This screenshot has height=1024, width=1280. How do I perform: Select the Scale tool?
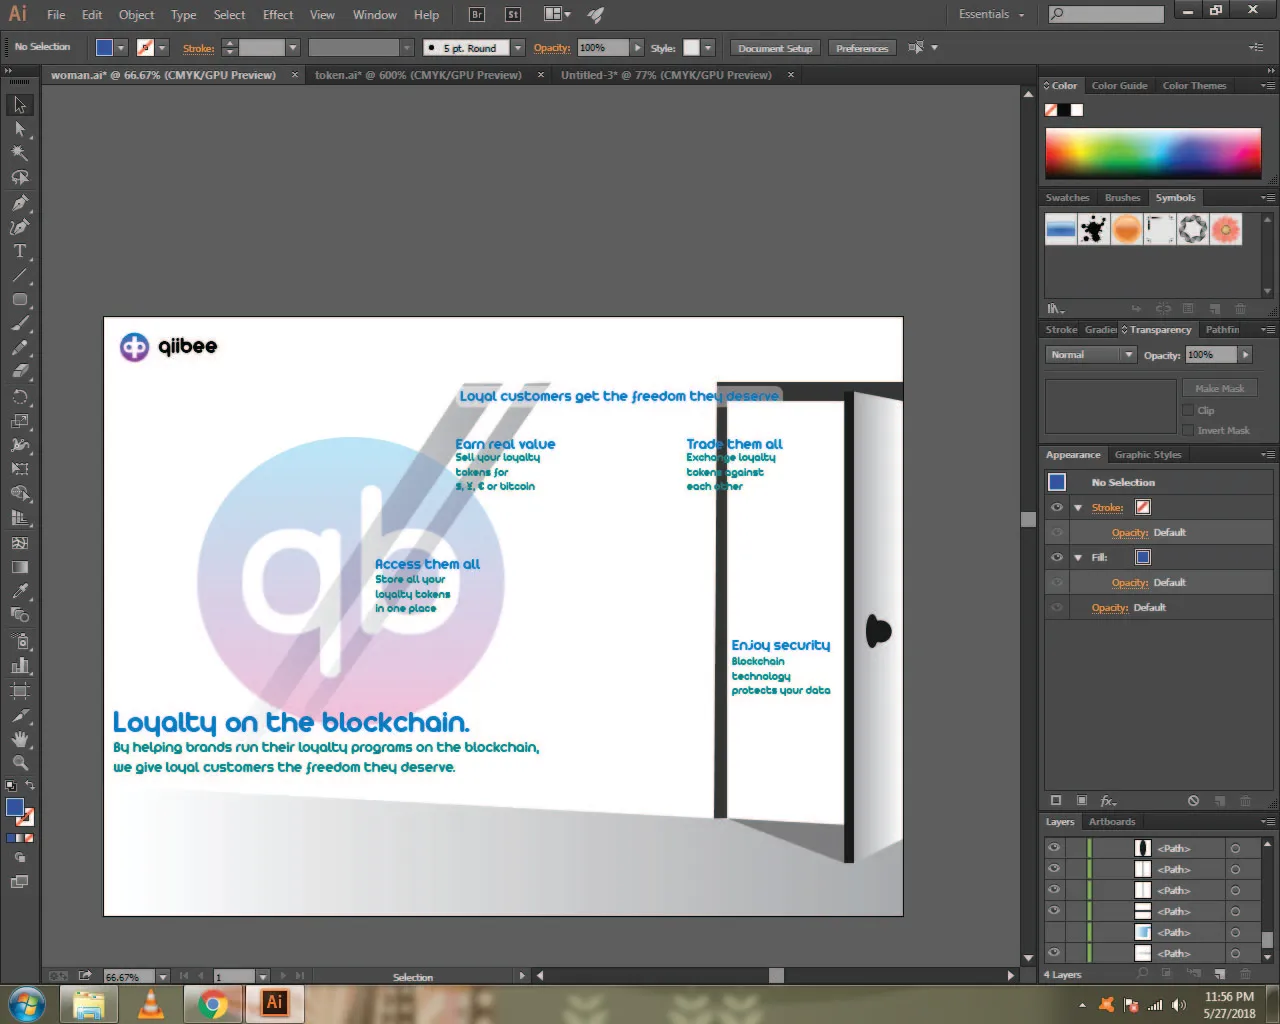pos(20,421)
